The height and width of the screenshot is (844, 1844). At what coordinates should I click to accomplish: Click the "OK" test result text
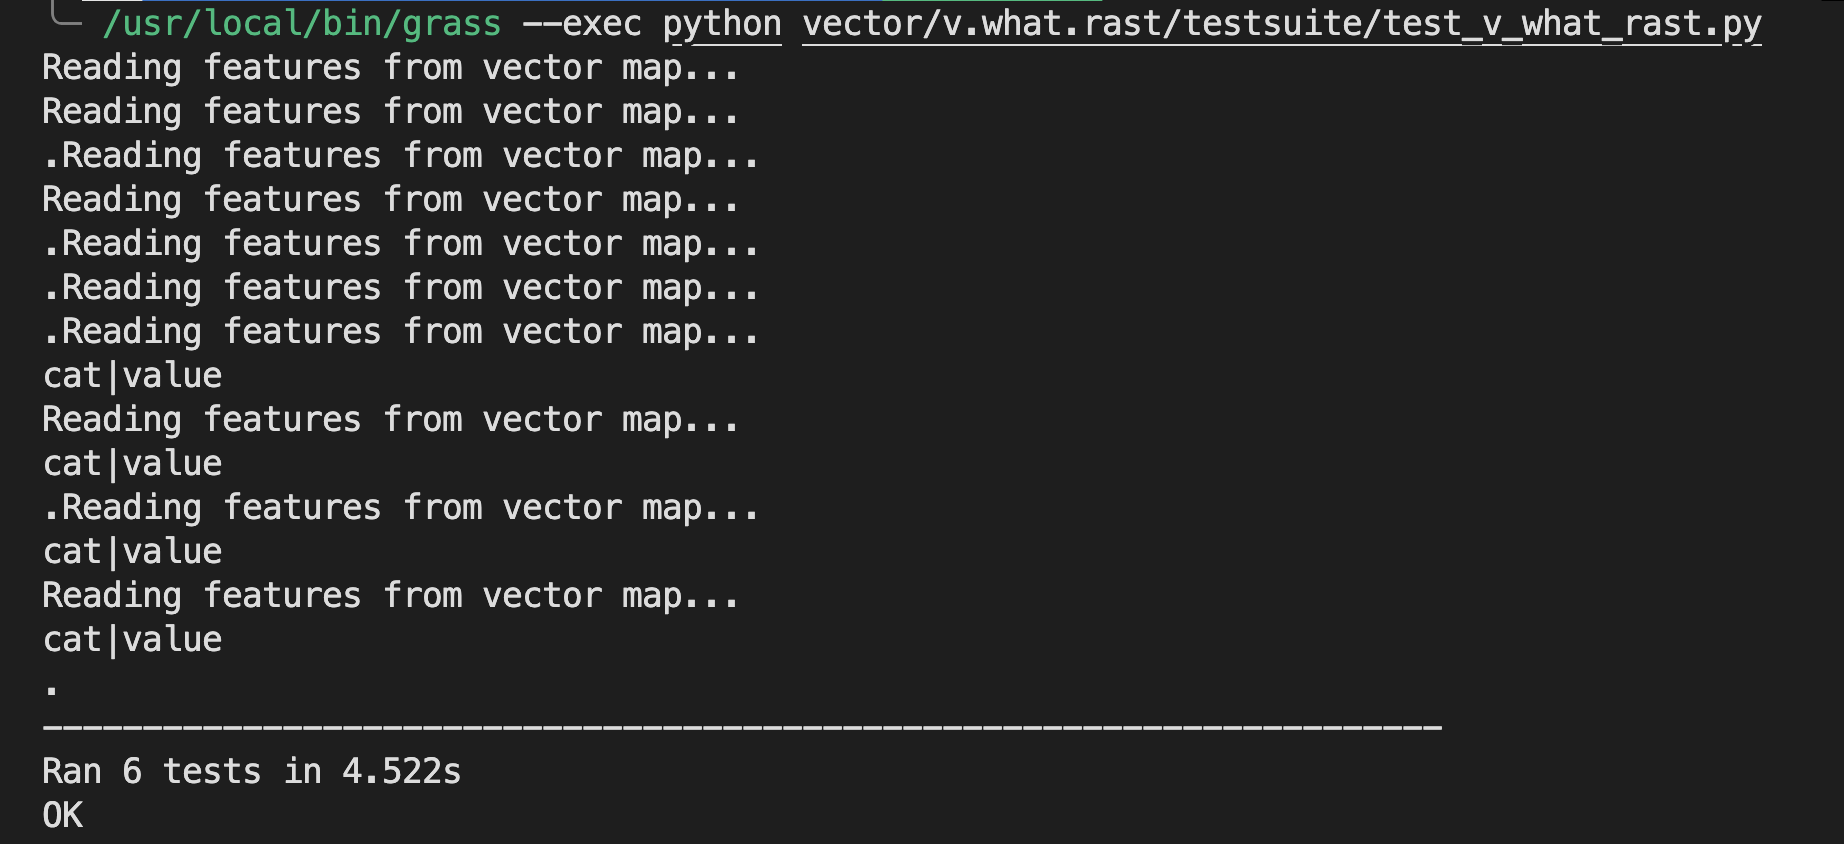click(62, 816)
